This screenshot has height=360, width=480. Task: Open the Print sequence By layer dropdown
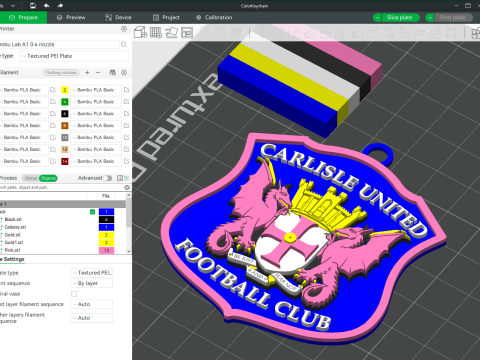pyautogui.click(x=92, y=283)
